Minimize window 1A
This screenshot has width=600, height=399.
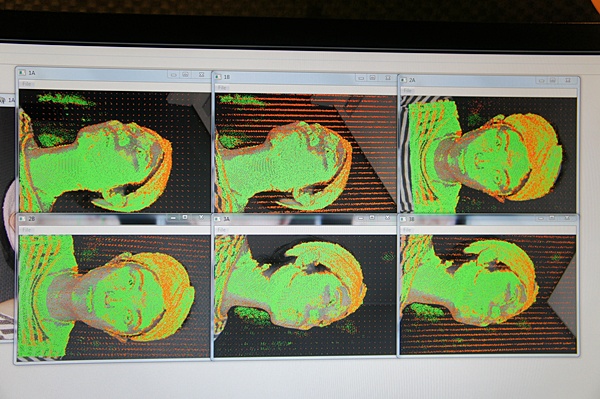[x=174, y=75]
